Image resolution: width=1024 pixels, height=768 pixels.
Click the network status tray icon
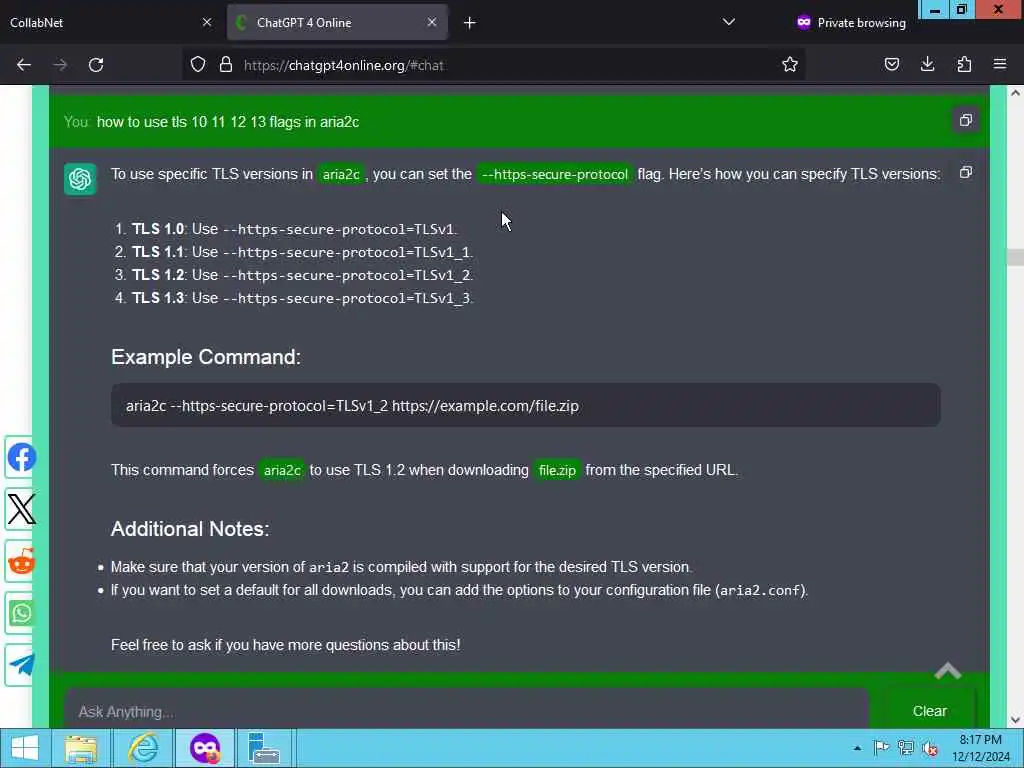[x=905, y=748]
